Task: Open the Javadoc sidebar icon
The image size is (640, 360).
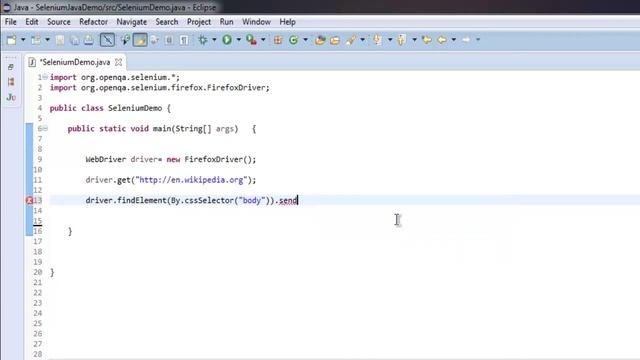Action: tap(11, 97)
